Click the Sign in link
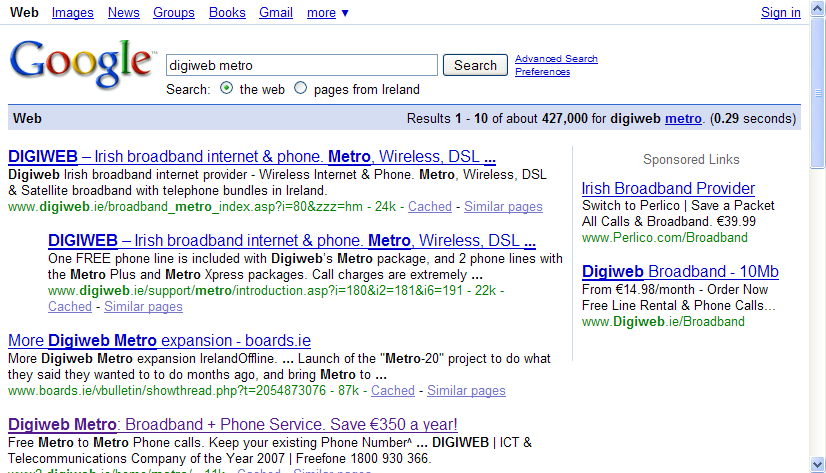This screenshot has height=473, width=826. (x=781, y=12)
